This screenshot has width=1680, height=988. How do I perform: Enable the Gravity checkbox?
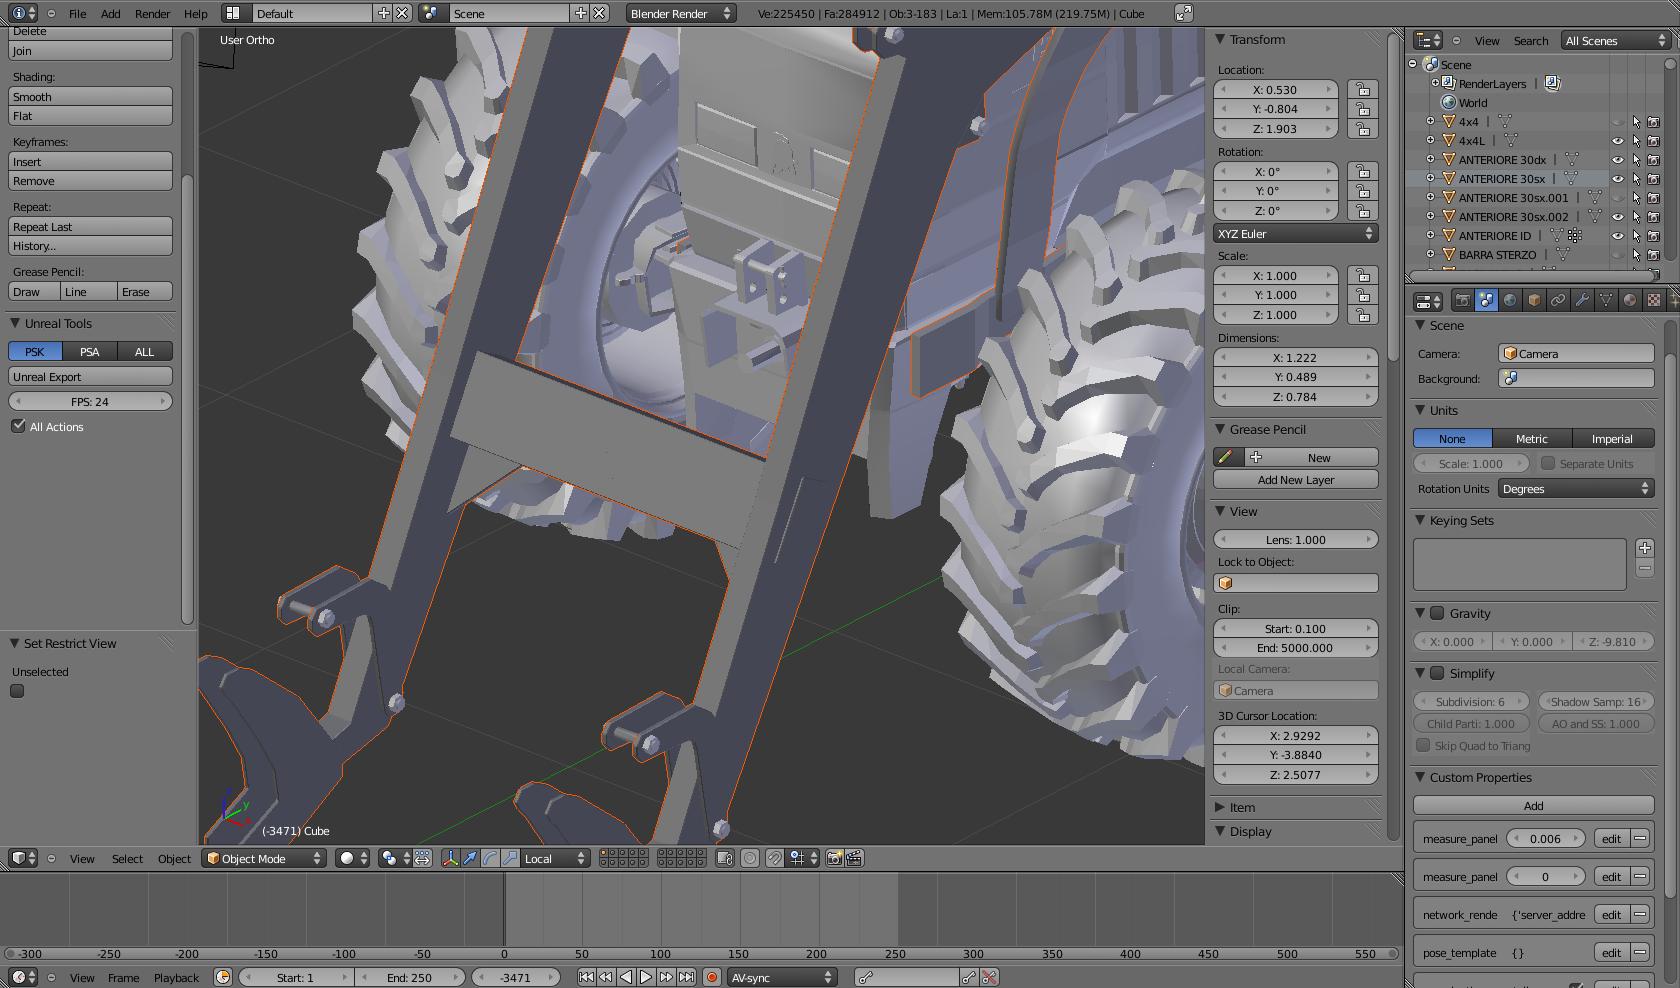coord(1437,613)
